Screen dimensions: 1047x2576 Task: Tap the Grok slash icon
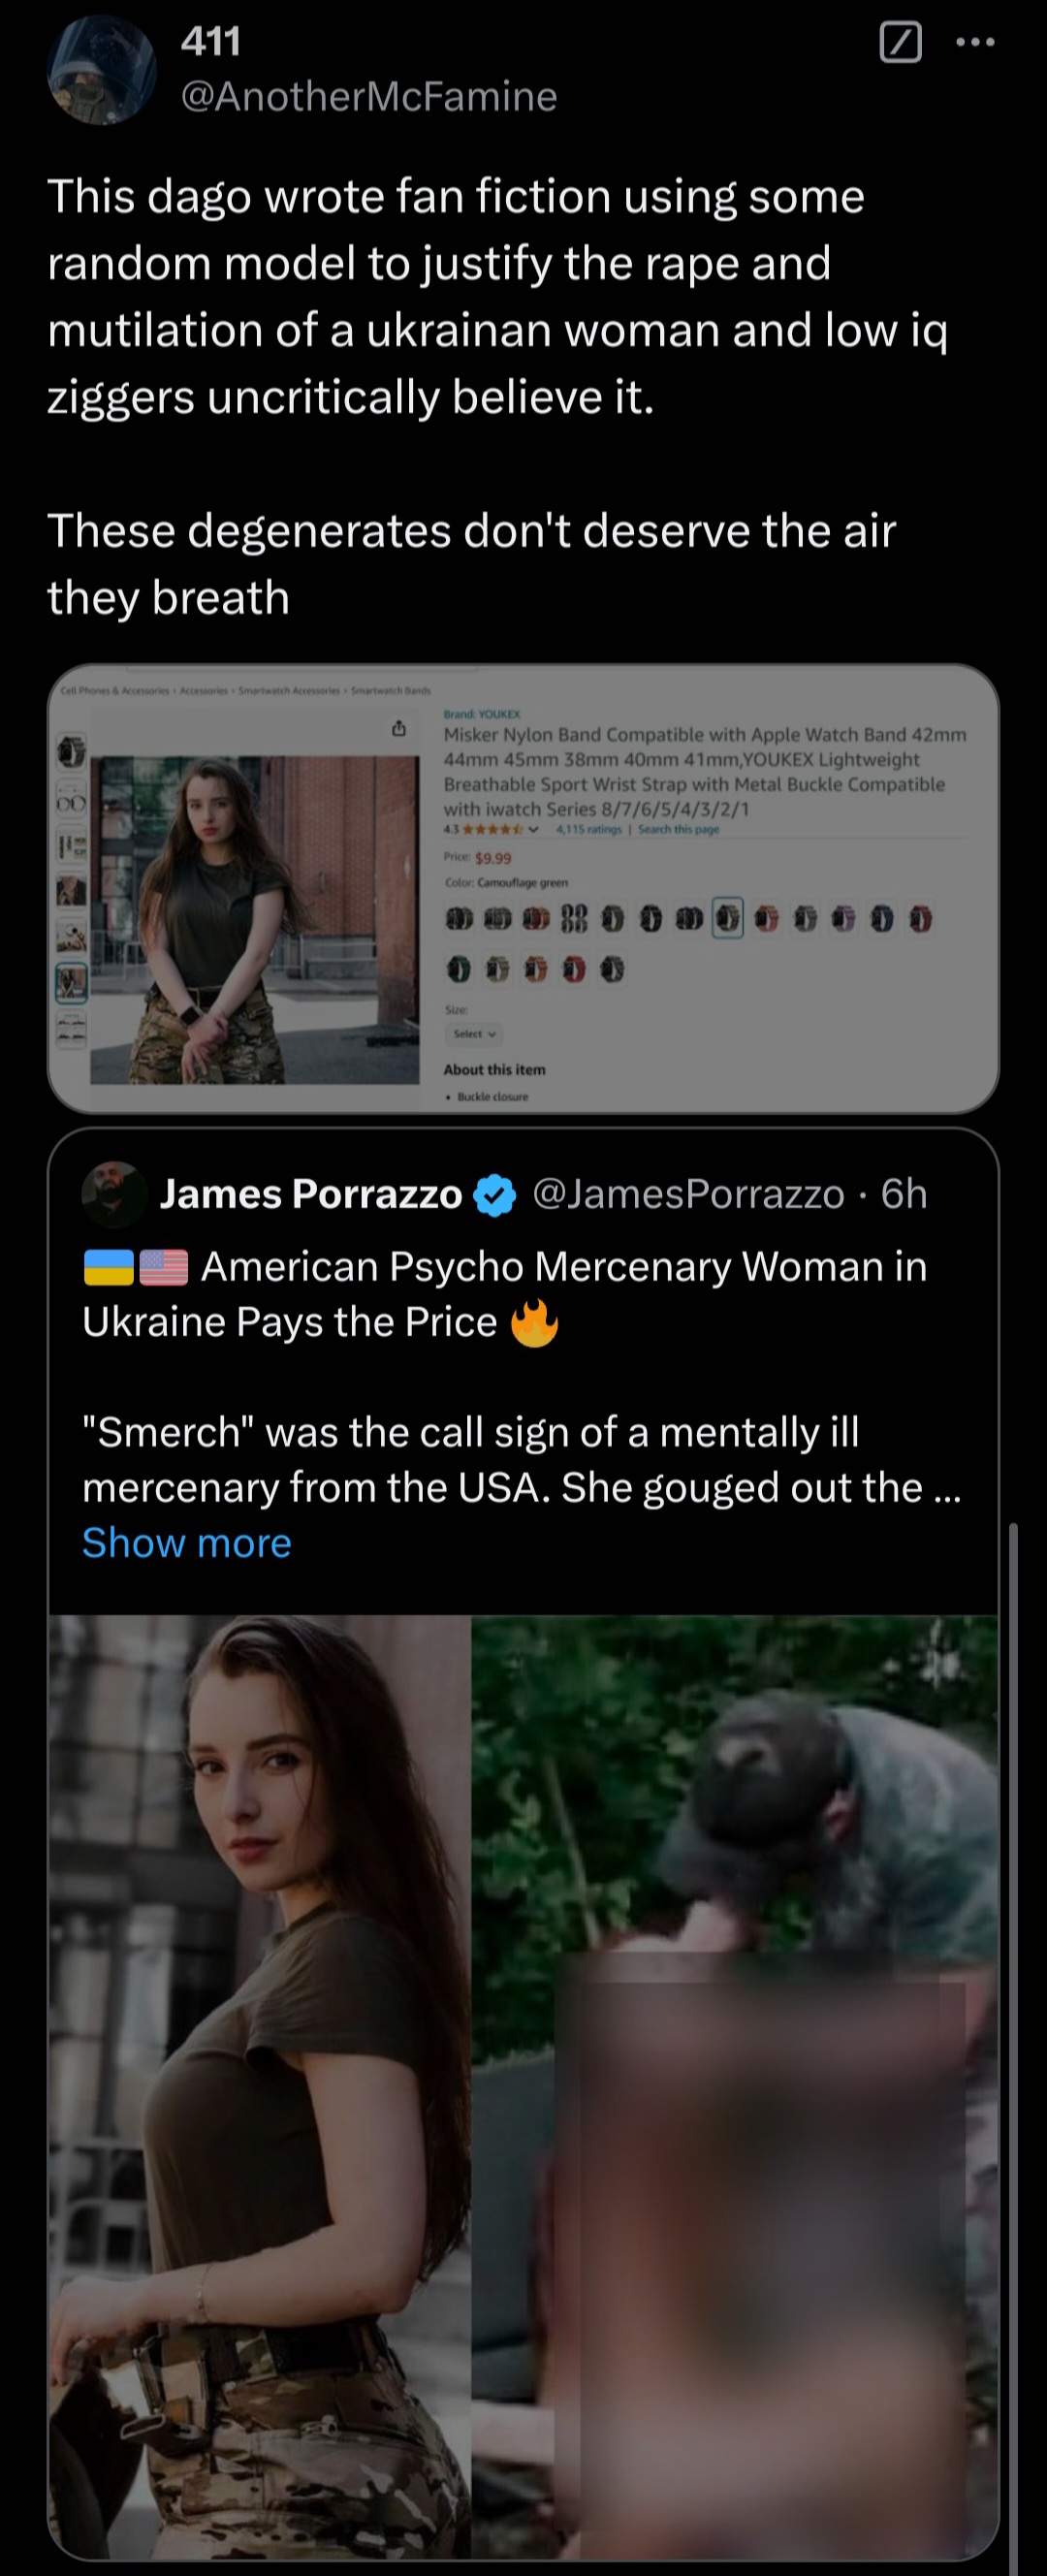(900, 43)
